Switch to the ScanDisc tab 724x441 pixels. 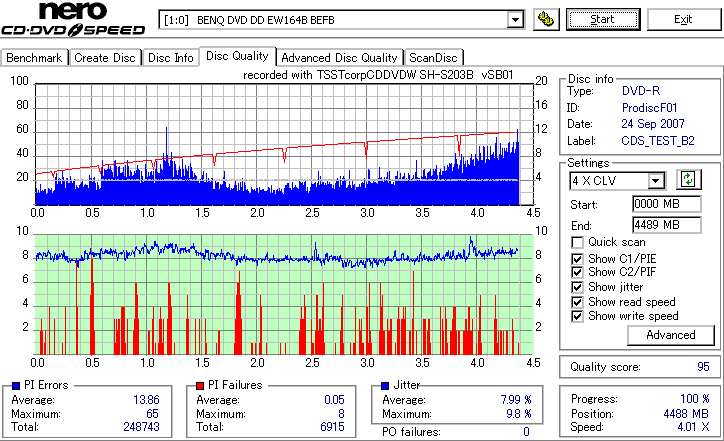[433, 58]
